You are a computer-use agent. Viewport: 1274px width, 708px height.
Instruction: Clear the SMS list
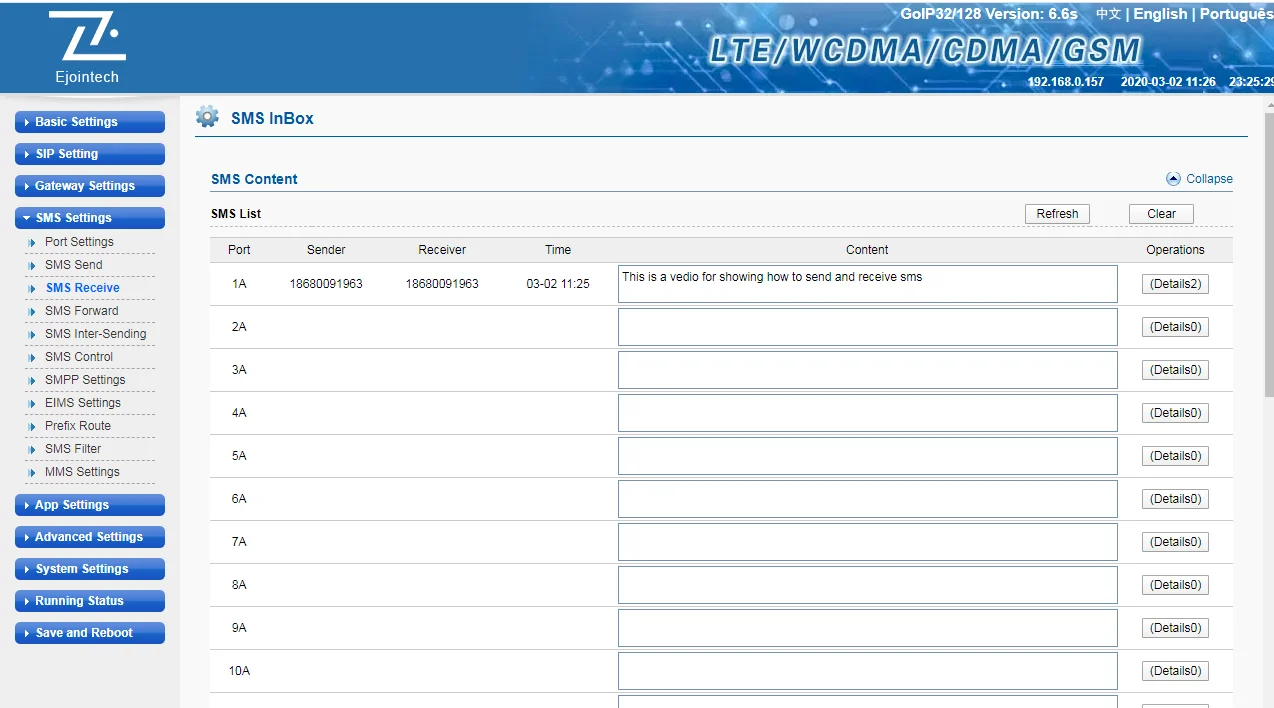[x=1161, y=214]
